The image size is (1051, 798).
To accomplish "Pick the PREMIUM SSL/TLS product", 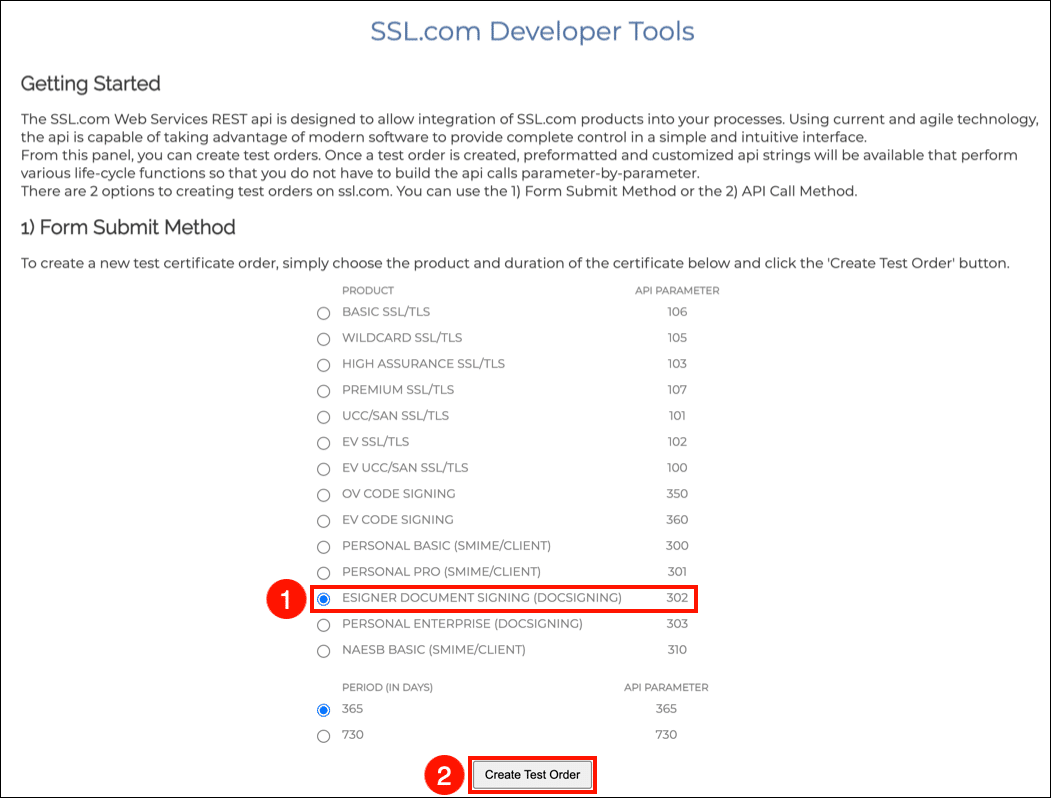I will (x=323, y=390).
